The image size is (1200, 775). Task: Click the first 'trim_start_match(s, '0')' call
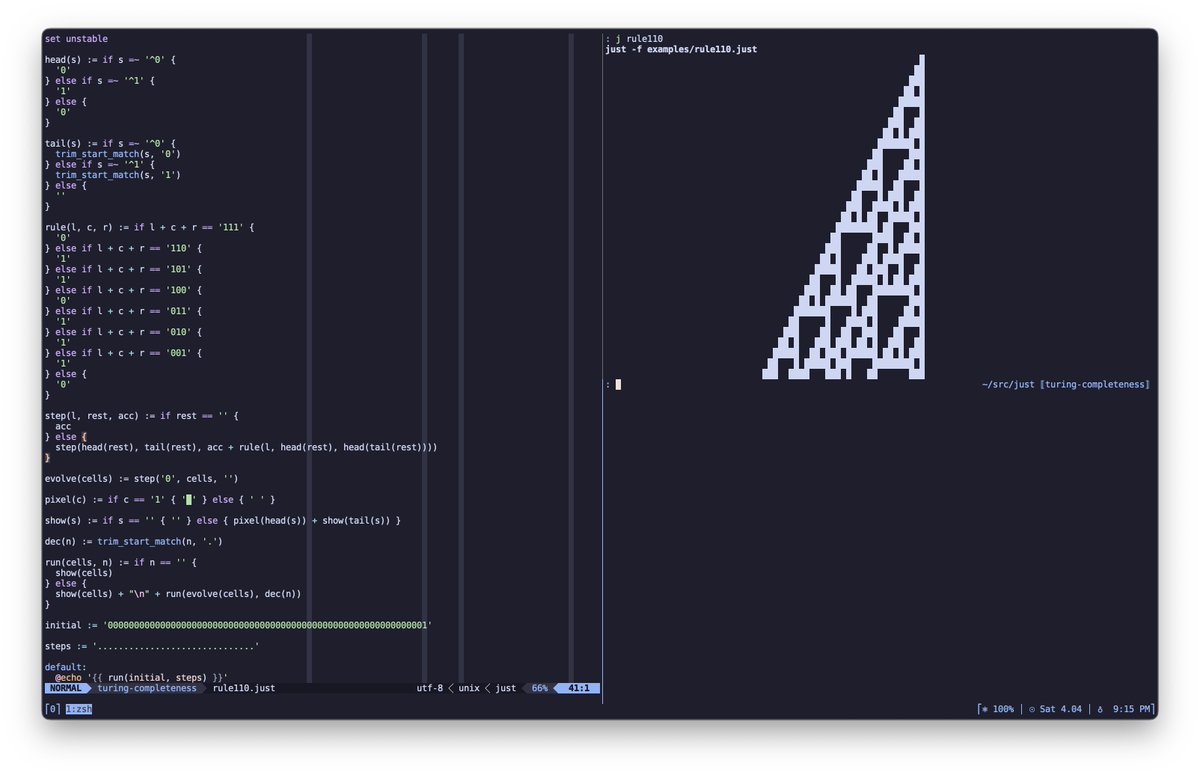coord(118,154)
